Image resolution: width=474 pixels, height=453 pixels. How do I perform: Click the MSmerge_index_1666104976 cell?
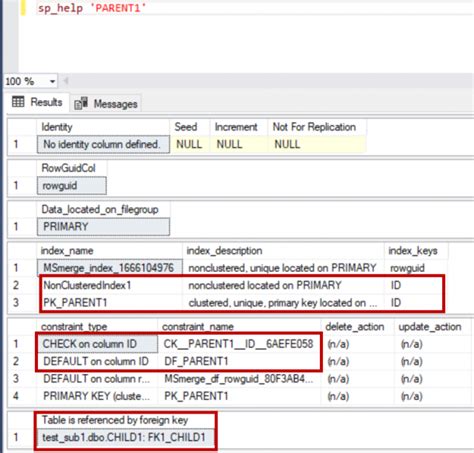[x=110, y=268]
